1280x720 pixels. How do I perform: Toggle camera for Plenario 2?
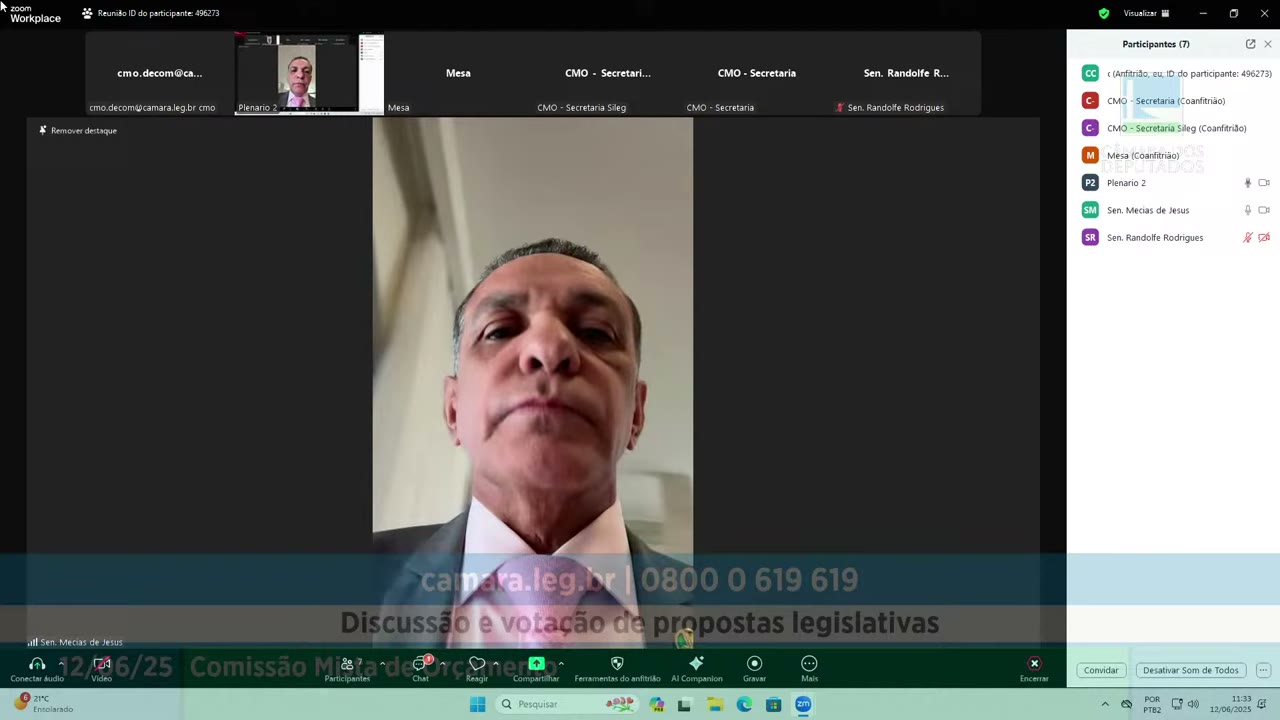pyautogui.click(x=1264, y=183)
